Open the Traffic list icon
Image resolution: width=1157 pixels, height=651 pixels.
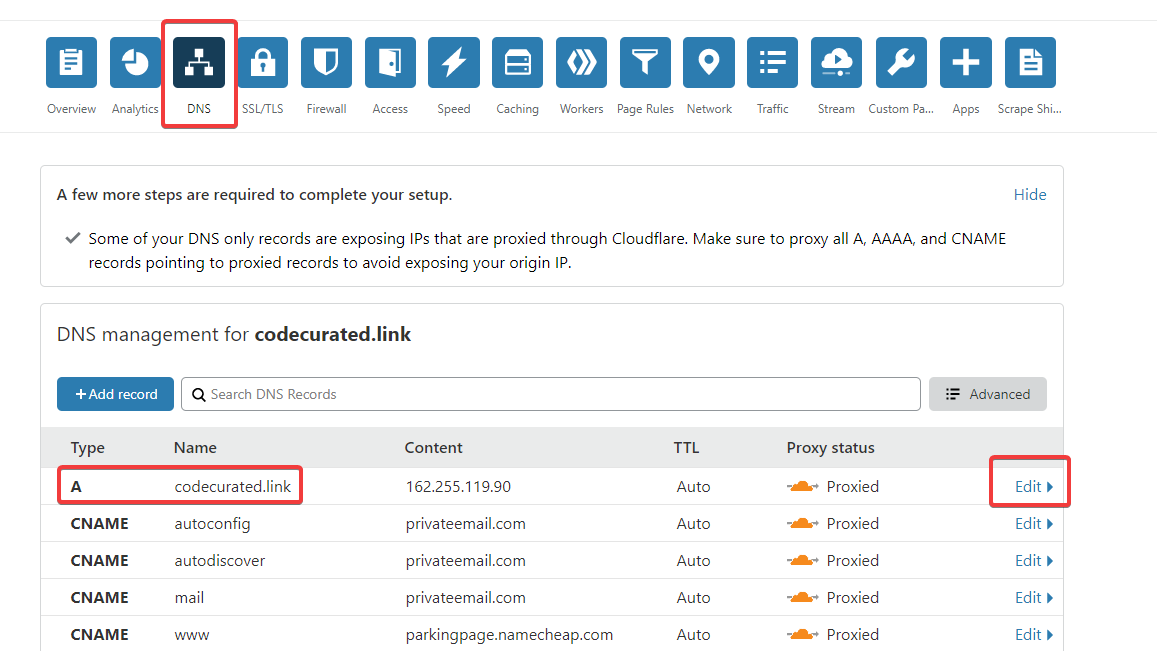pyautogui.click(x=773, y=62)
